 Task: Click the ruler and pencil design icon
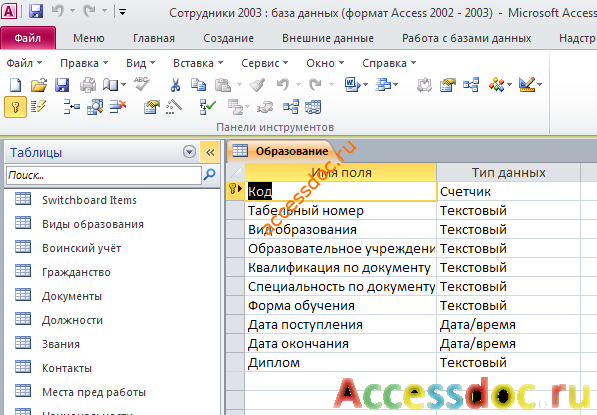527,85
